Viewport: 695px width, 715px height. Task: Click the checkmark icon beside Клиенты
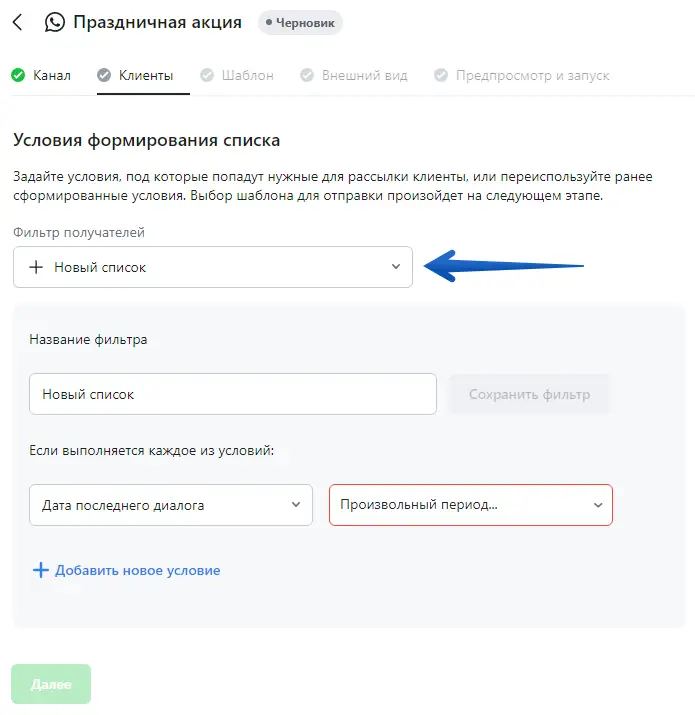[x=103, y=75]
